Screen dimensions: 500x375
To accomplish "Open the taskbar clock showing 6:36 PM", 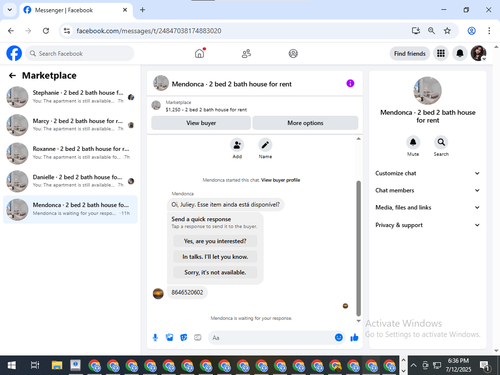I will coord(458,365).
